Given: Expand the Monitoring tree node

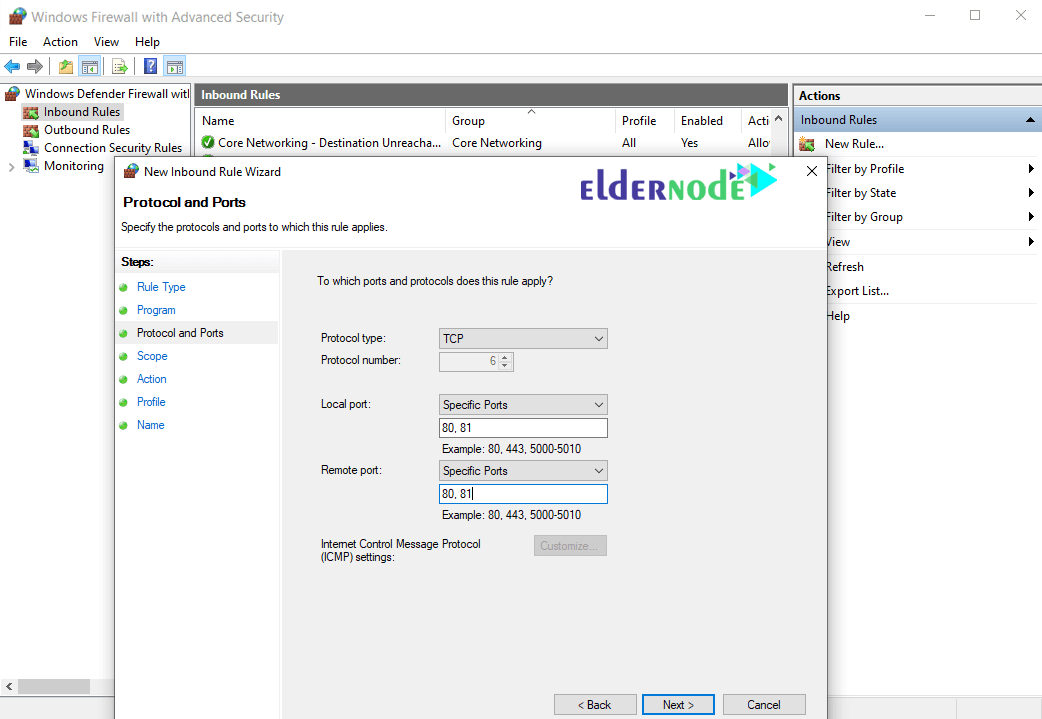Looking at the screenshot, I should coord(11,166).
